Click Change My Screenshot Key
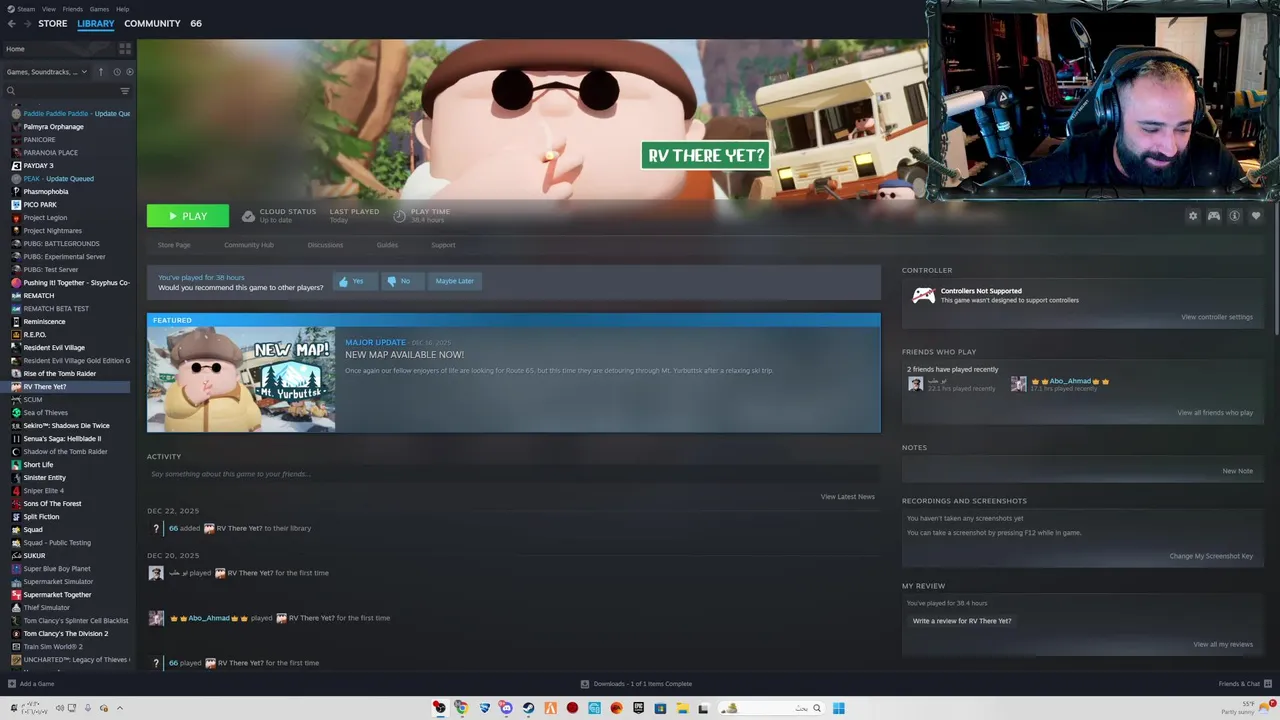 1211,556
